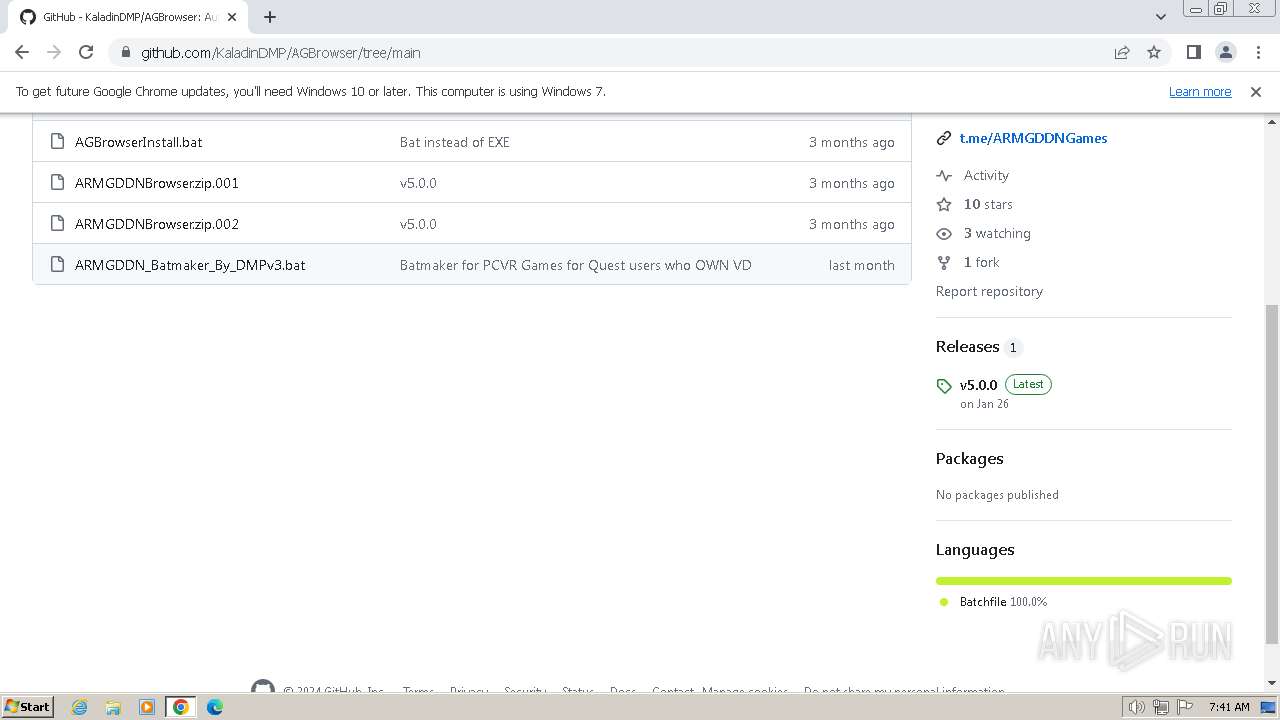Click the 'last month' timestamp text

tap(862, 265)
